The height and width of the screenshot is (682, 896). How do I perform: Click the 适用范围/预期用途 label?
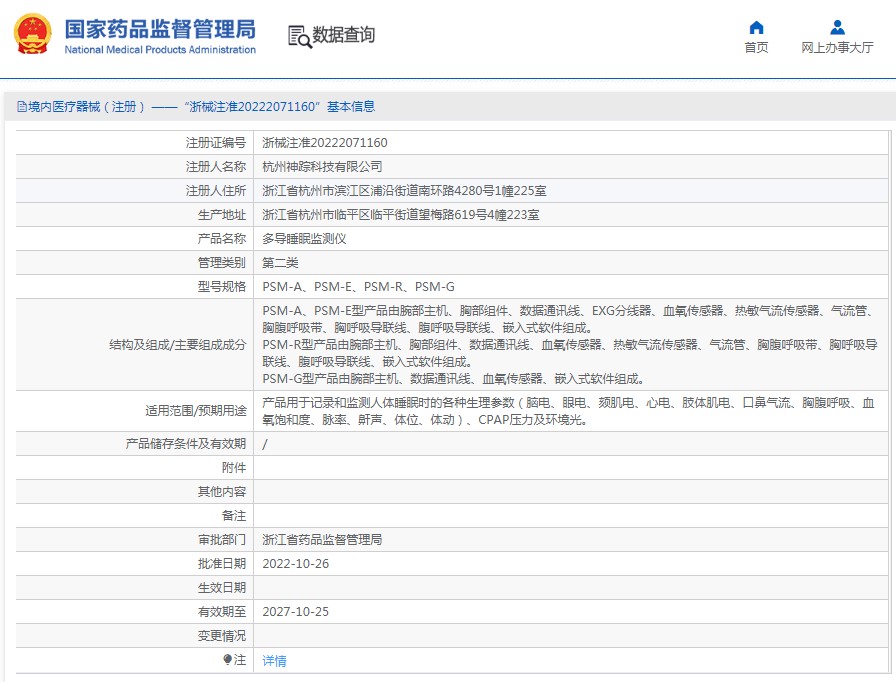tap(195, 411)
